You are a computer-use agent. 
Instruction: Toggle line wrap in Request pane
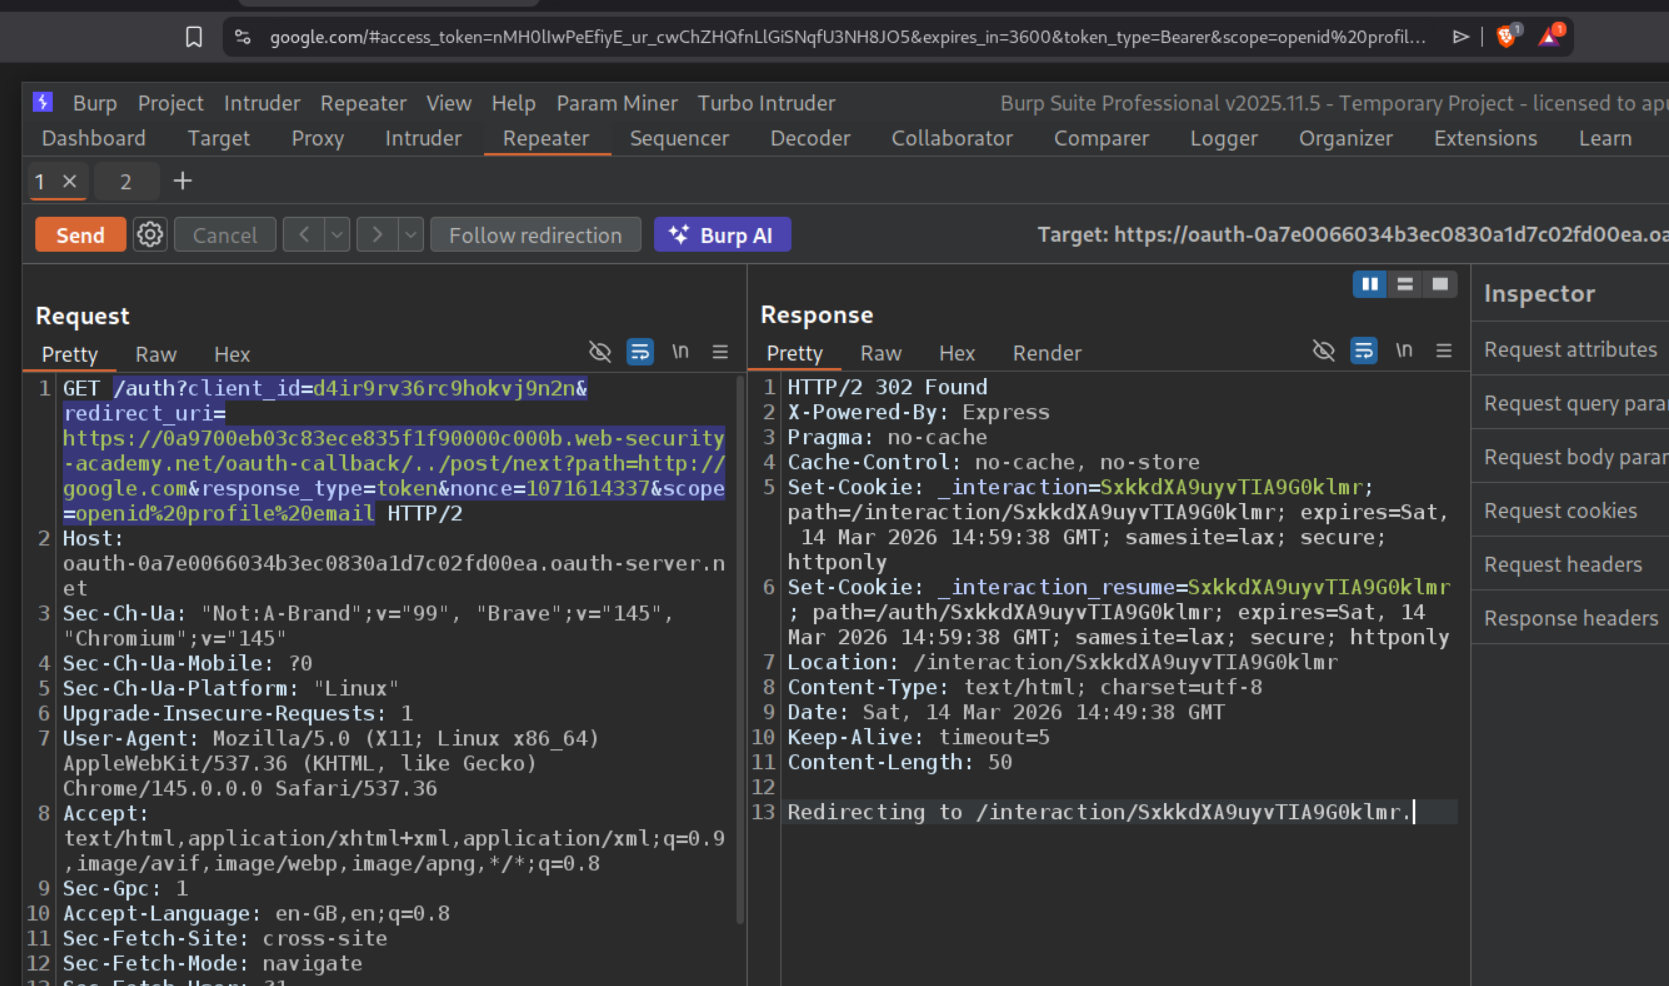(640, 352)
